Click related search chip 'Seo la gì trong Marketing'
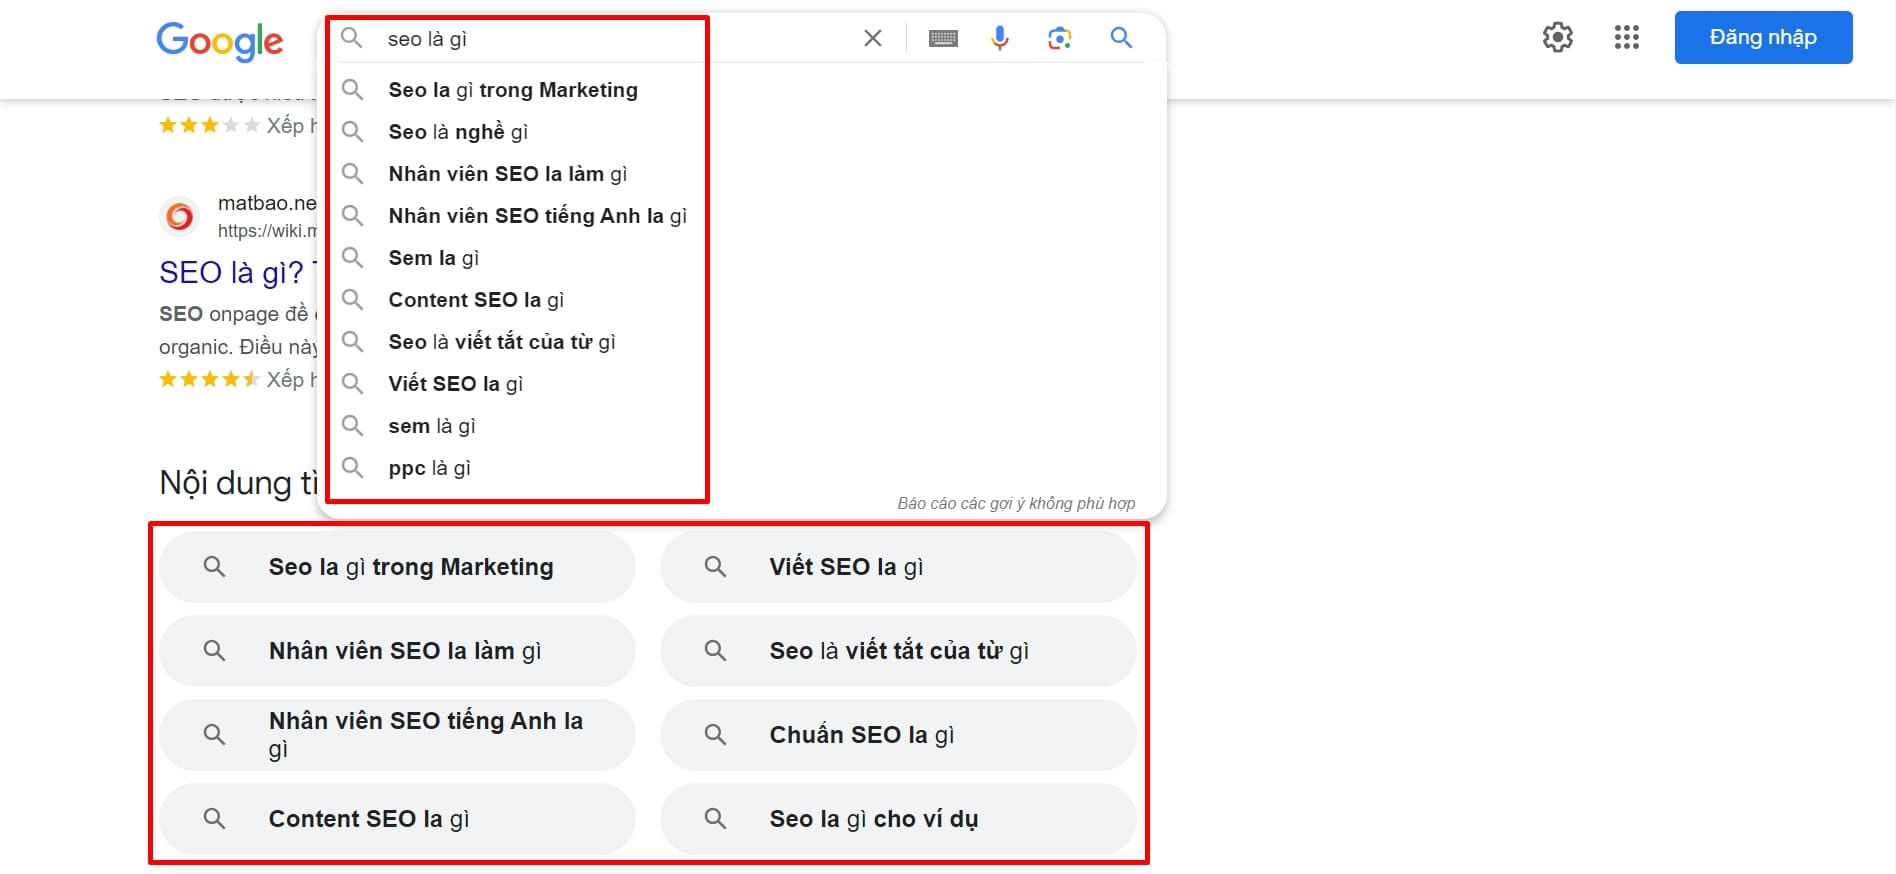This screenshot has width=1896, height=874. point(397,567)
